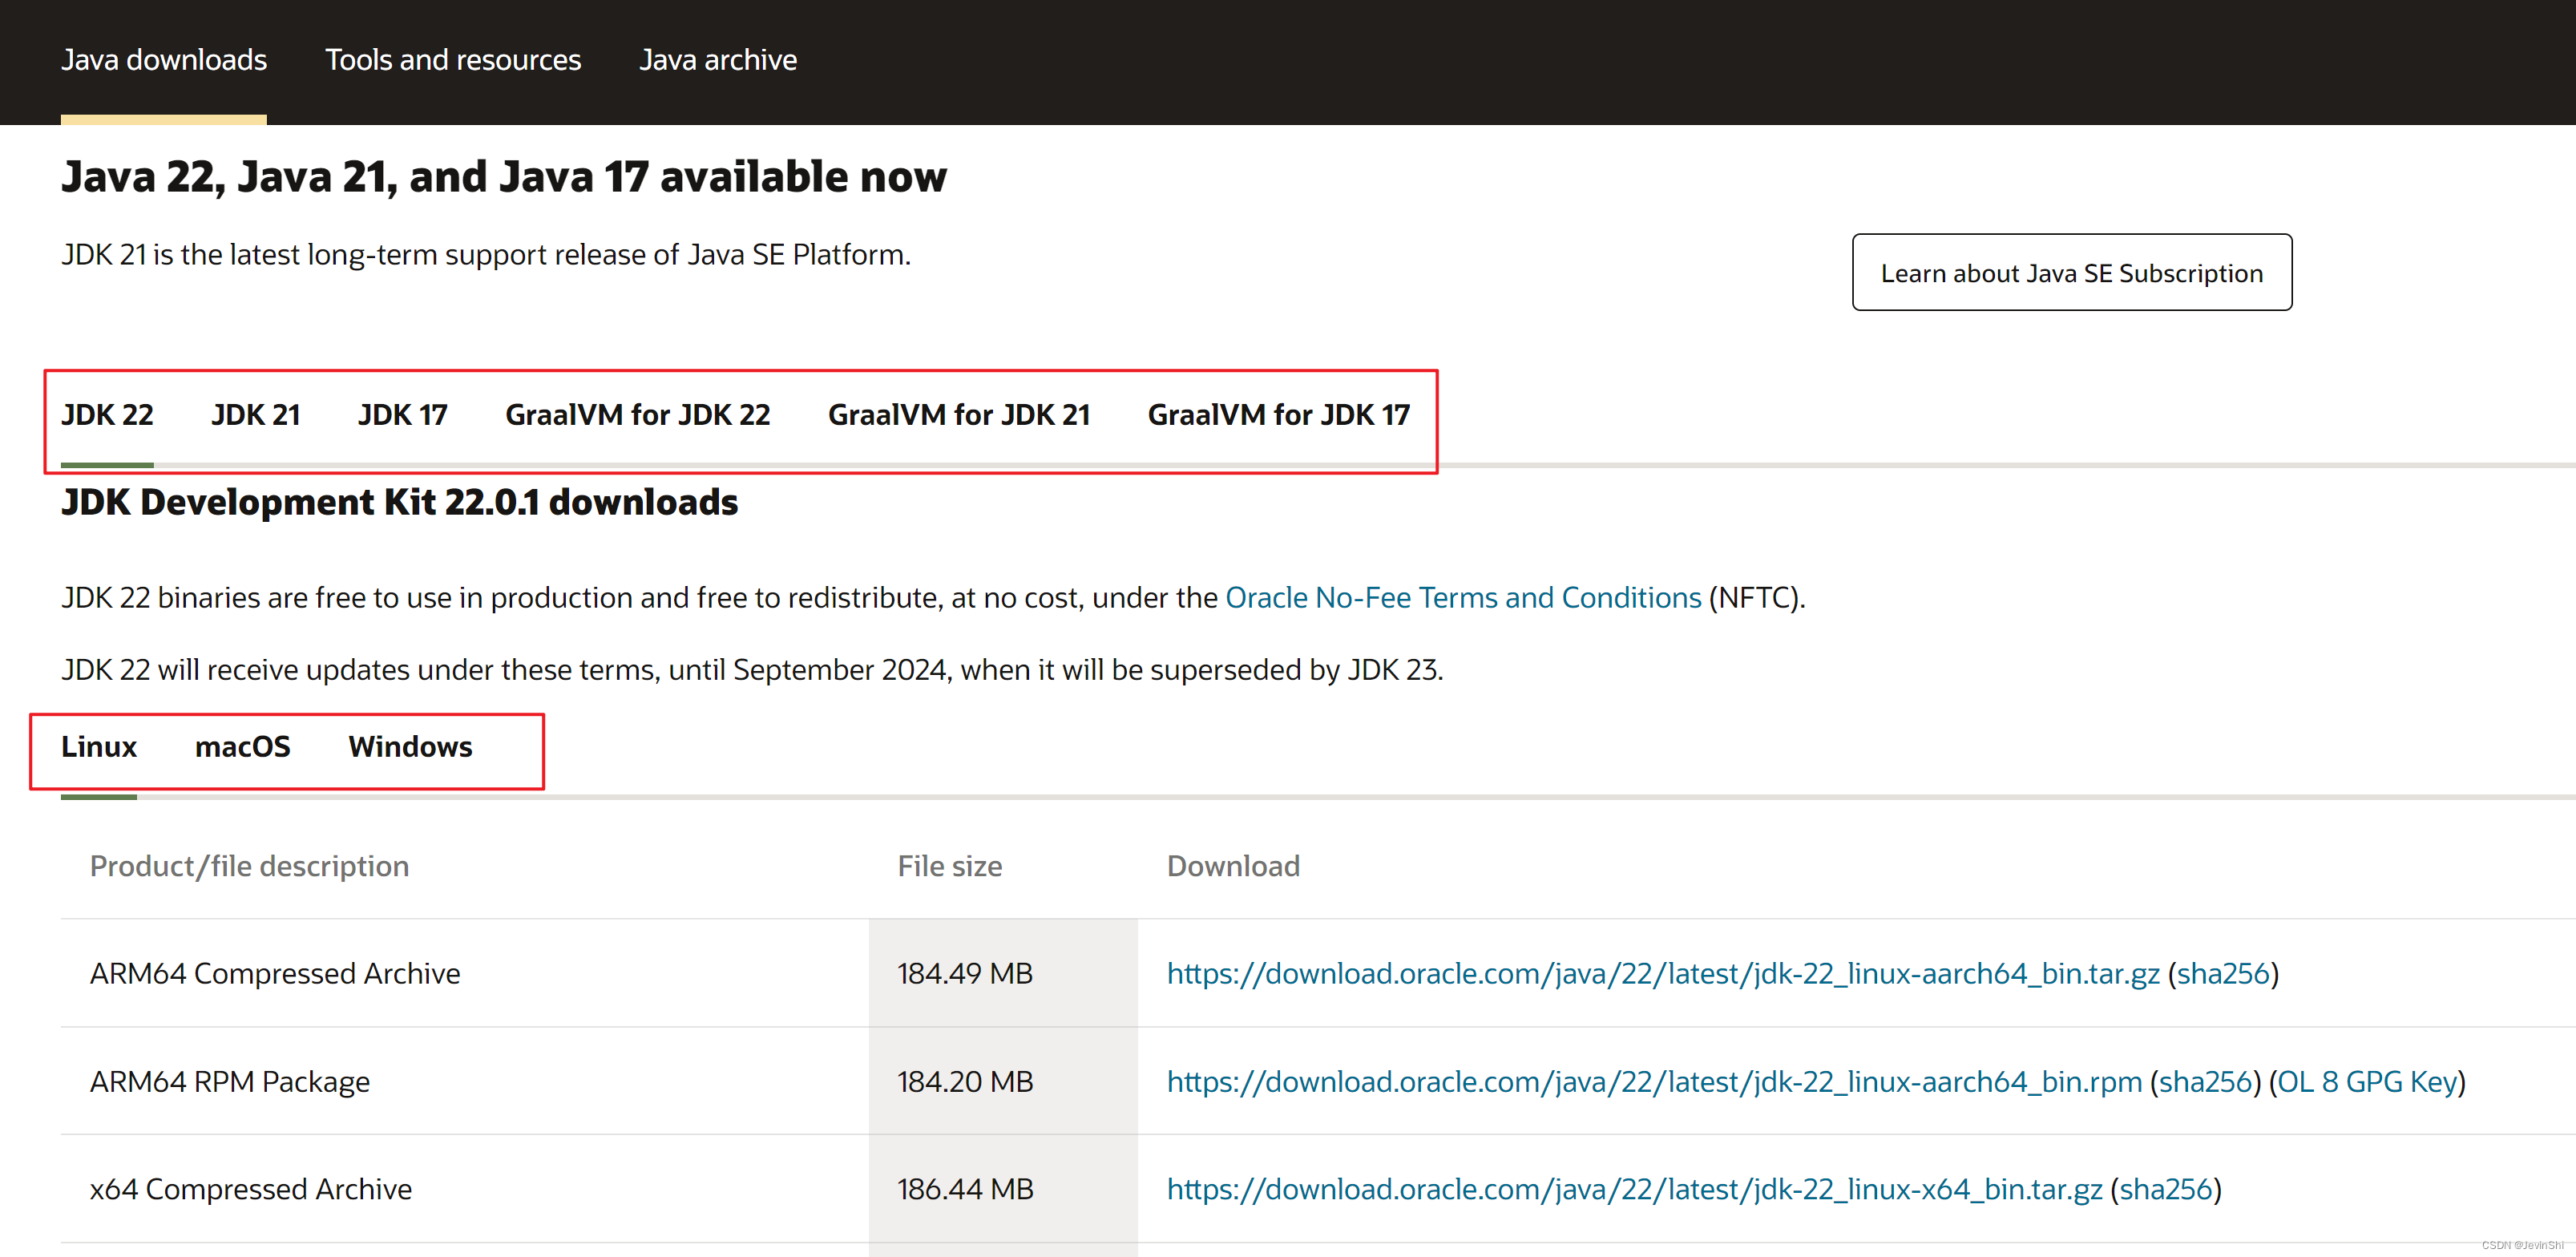Image resolution: width=2576 pixels, height=1257 pixels.
Task: Download the linux-aarch64 rpm package link
Action: click(1653, 1082)
